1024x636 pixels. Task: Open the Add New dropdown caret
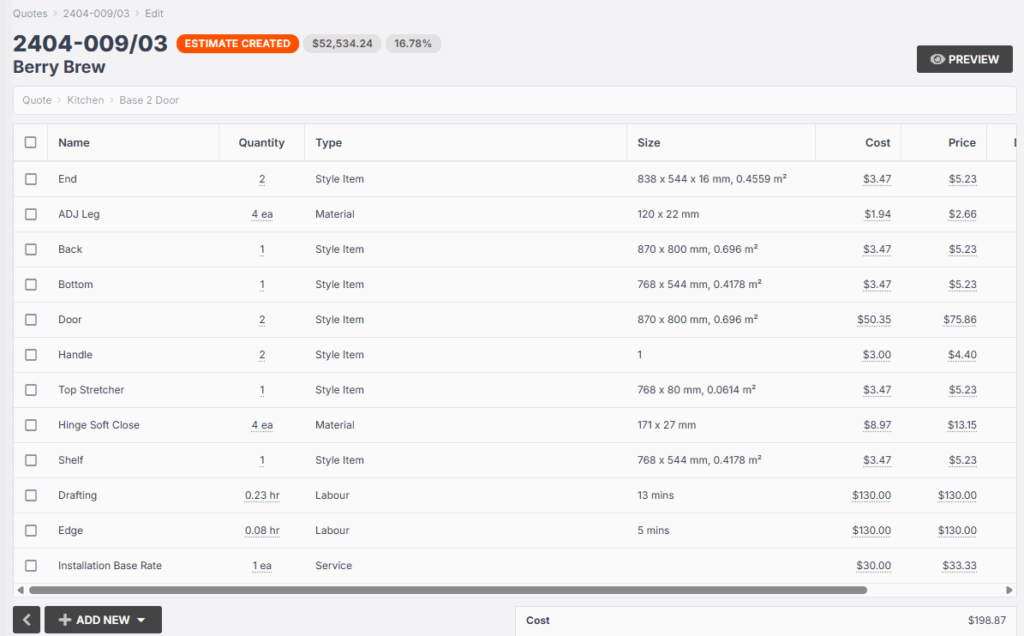(x=141, y=620)
